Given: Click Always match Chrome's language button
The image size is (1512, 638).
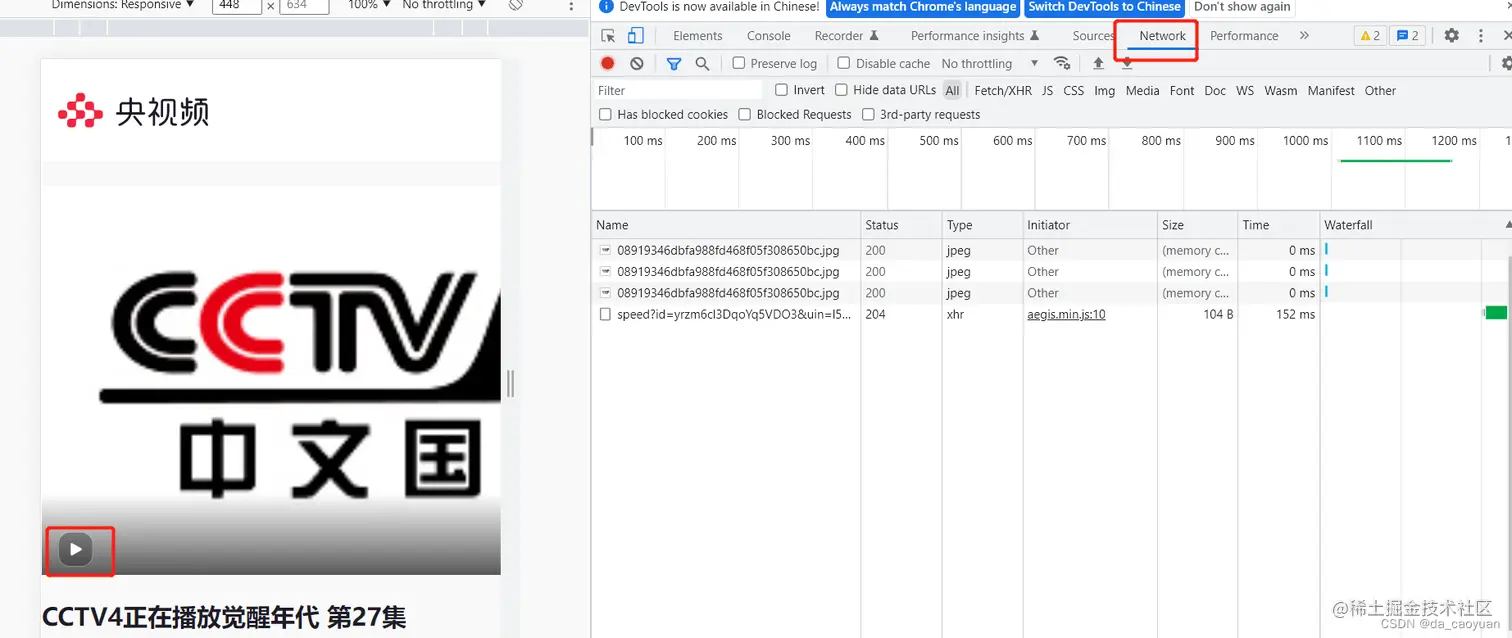Looking at the screenshot, I should pos(923,6).
